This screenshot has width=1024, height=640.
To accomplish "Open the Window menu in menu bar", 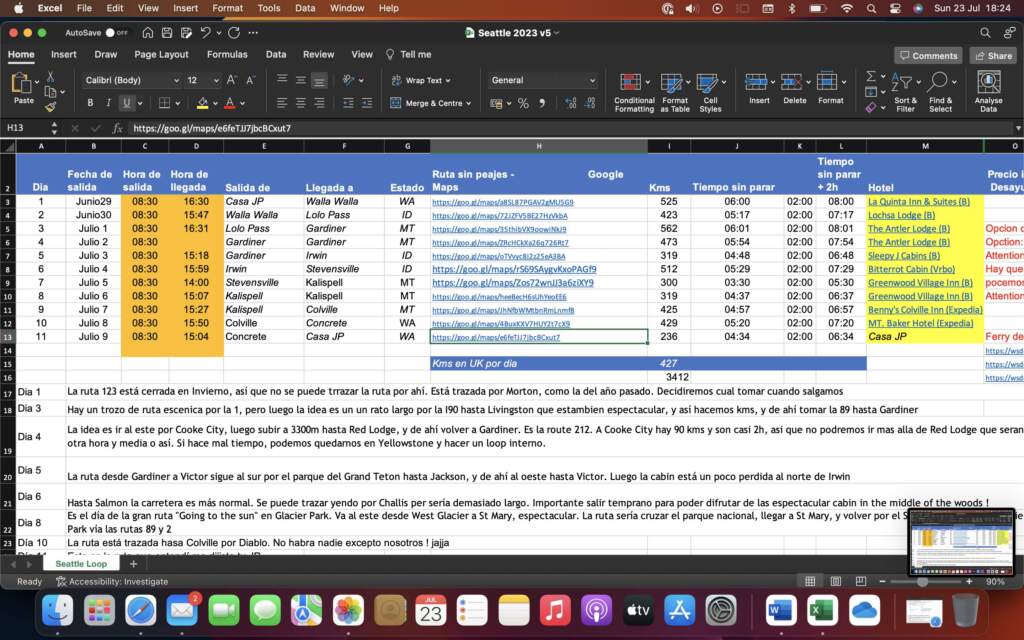I will [347, 8].
